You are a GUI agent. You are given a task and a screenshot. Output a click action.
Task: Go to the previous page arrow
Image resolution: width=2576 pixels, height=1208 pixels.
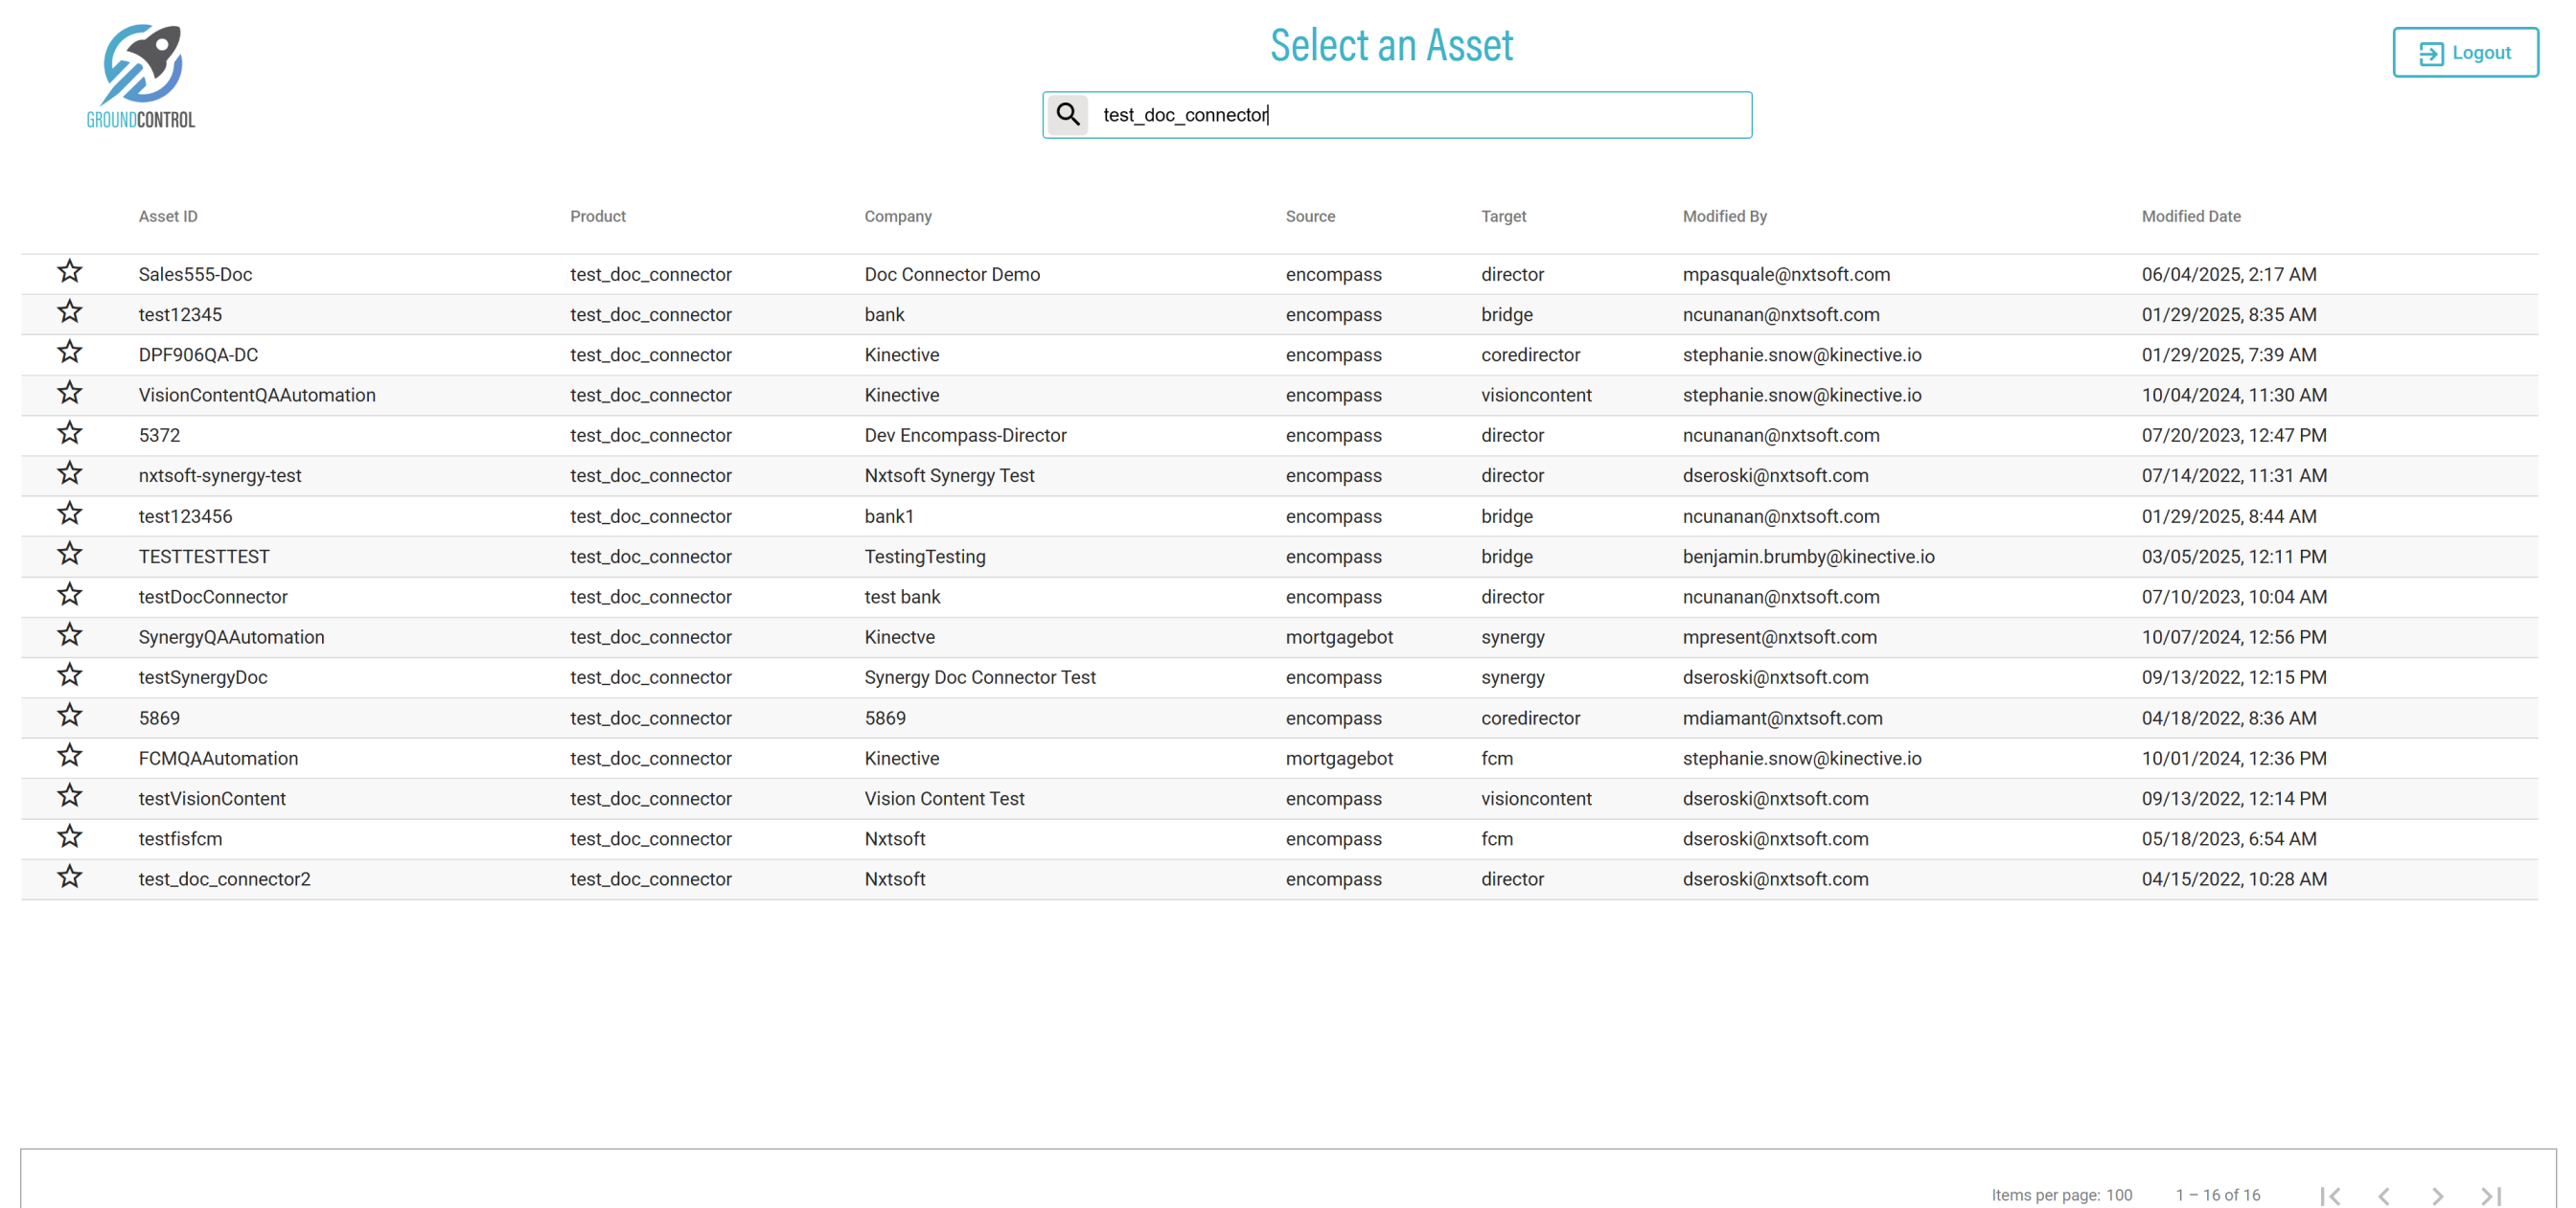click(x=2384, y=1195)
